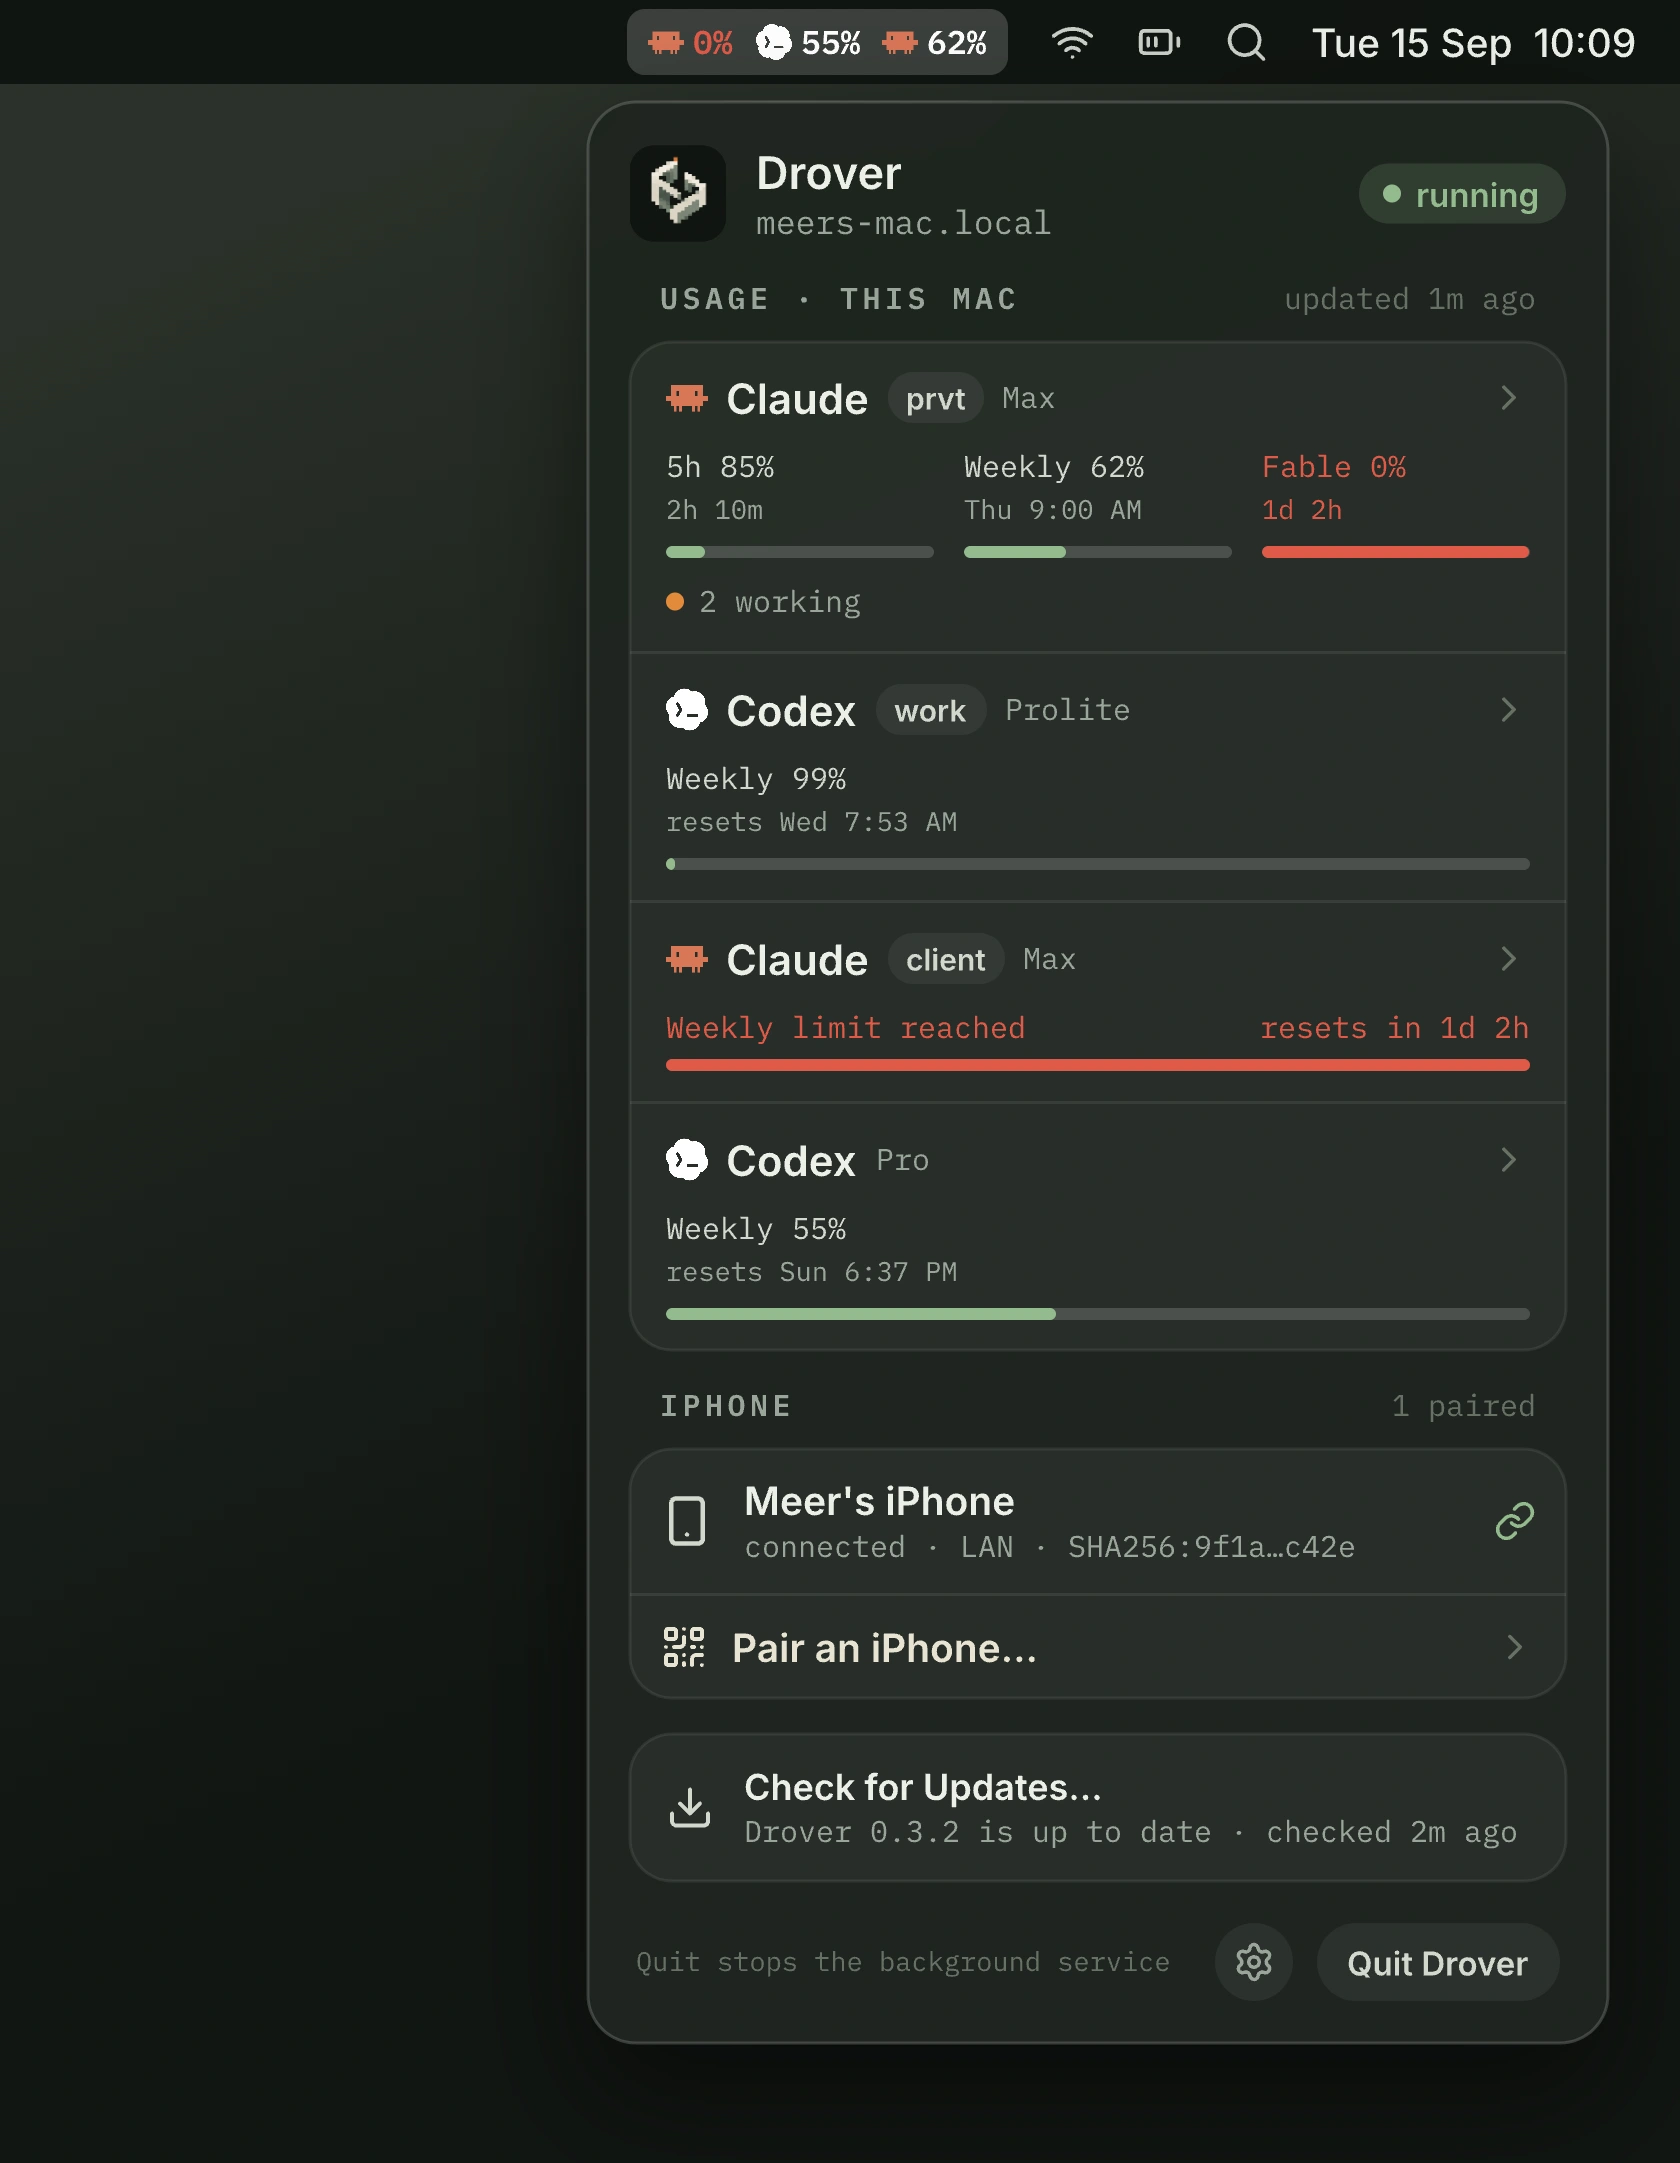1680x2163 pixels.
Task: Open Spotlight search magnifier icon
Action: coord(1246,42)
